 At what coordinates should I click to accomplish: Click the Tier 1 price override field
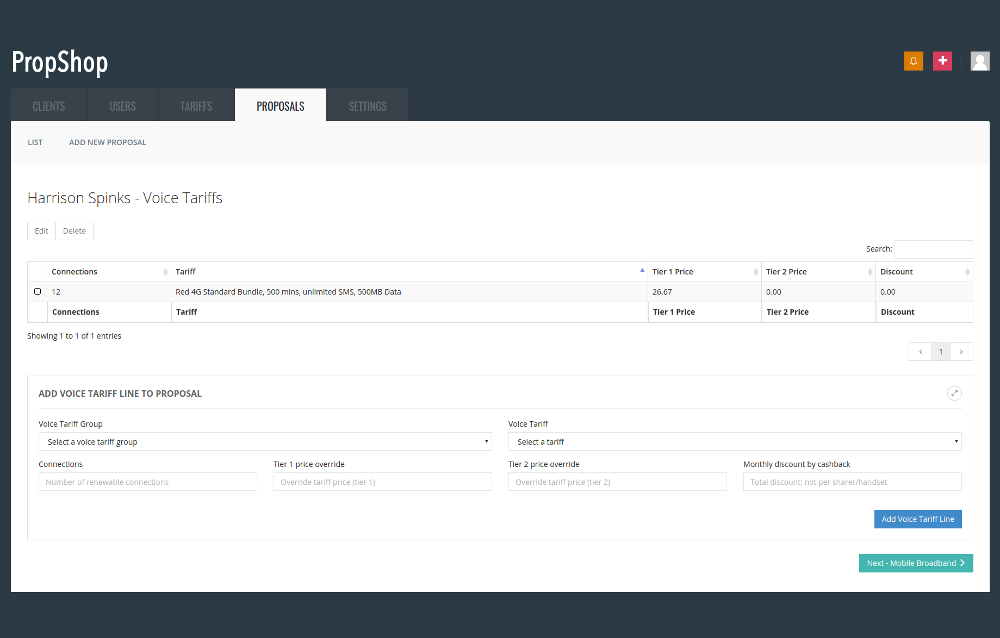point(382,482)
